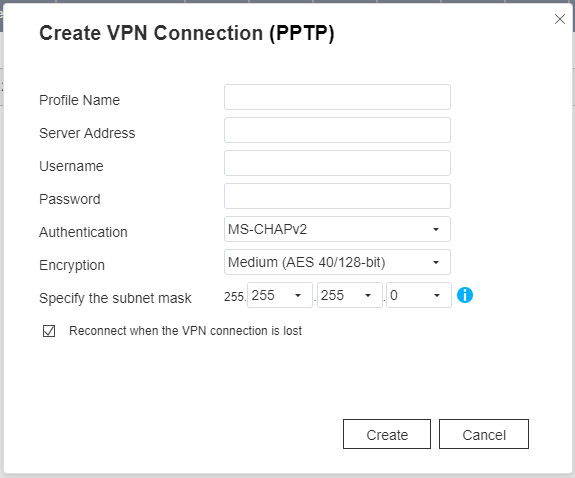Image resolution: width=575 pixels, height=478 pixels.
Task: Click the Username label text
Action: [71, 166]
